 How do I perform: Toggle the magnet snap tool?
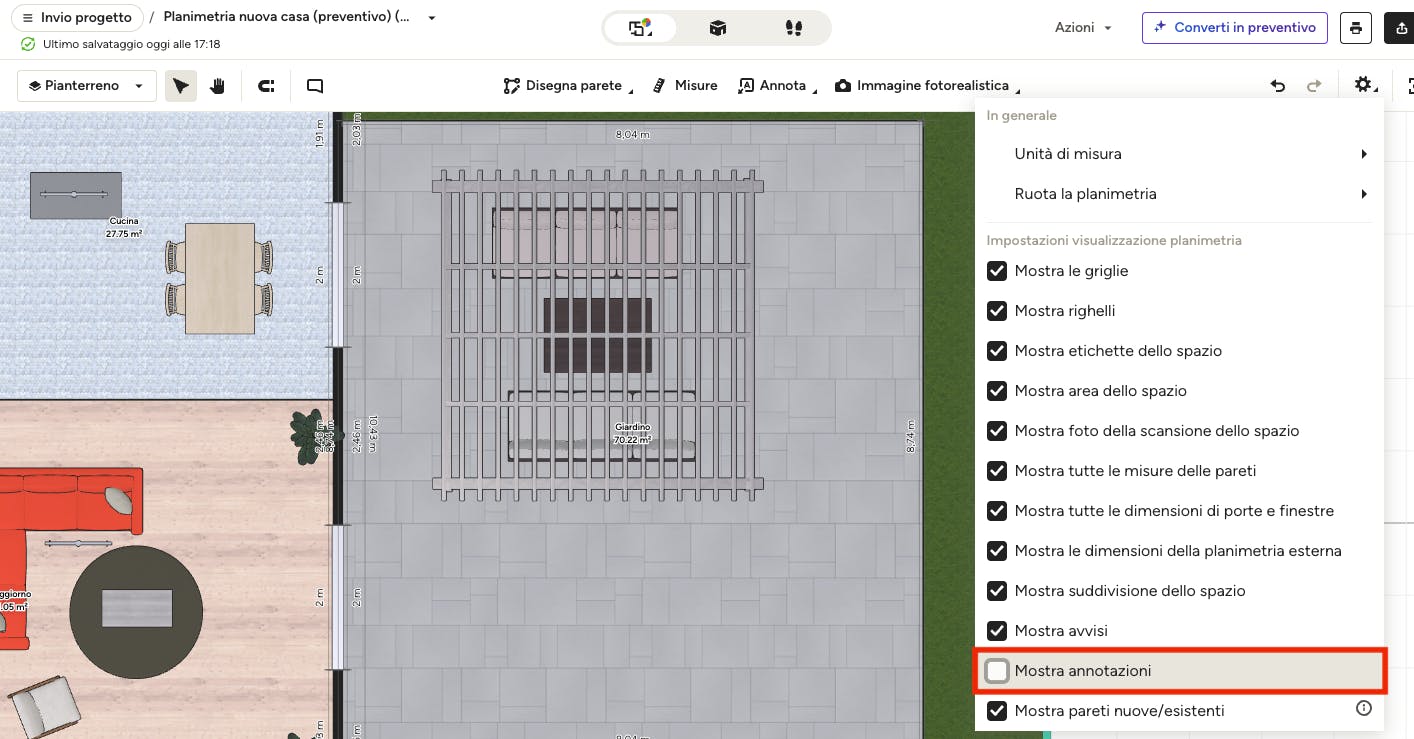click(x=266, y=86)
